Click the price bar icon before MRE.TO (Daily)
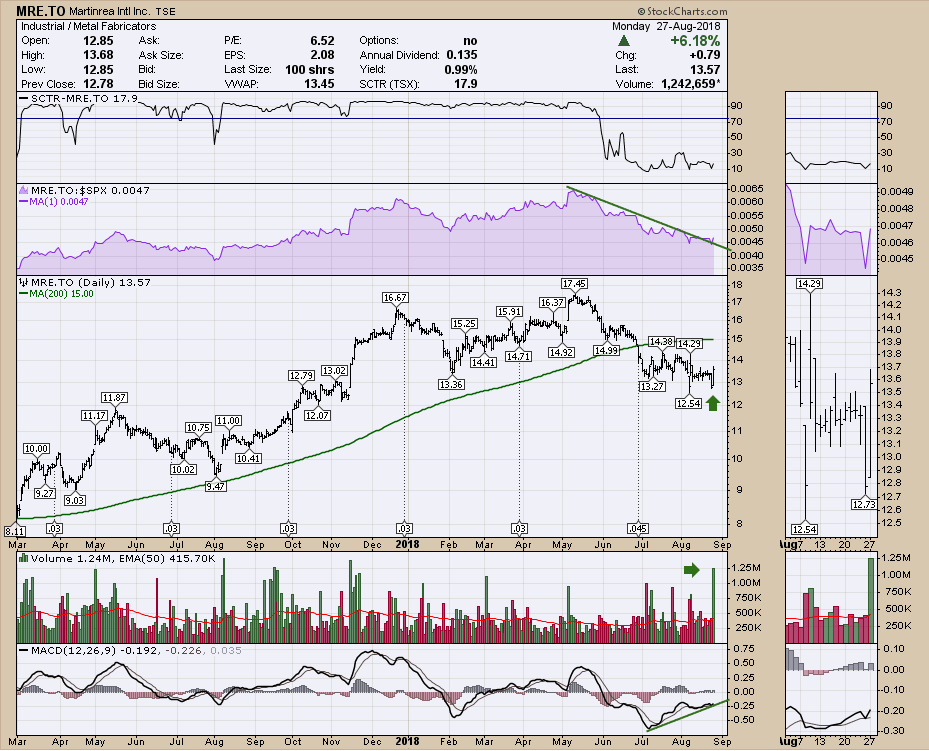Viewport: 929px width, 751px height. click(x=24, y=282)
